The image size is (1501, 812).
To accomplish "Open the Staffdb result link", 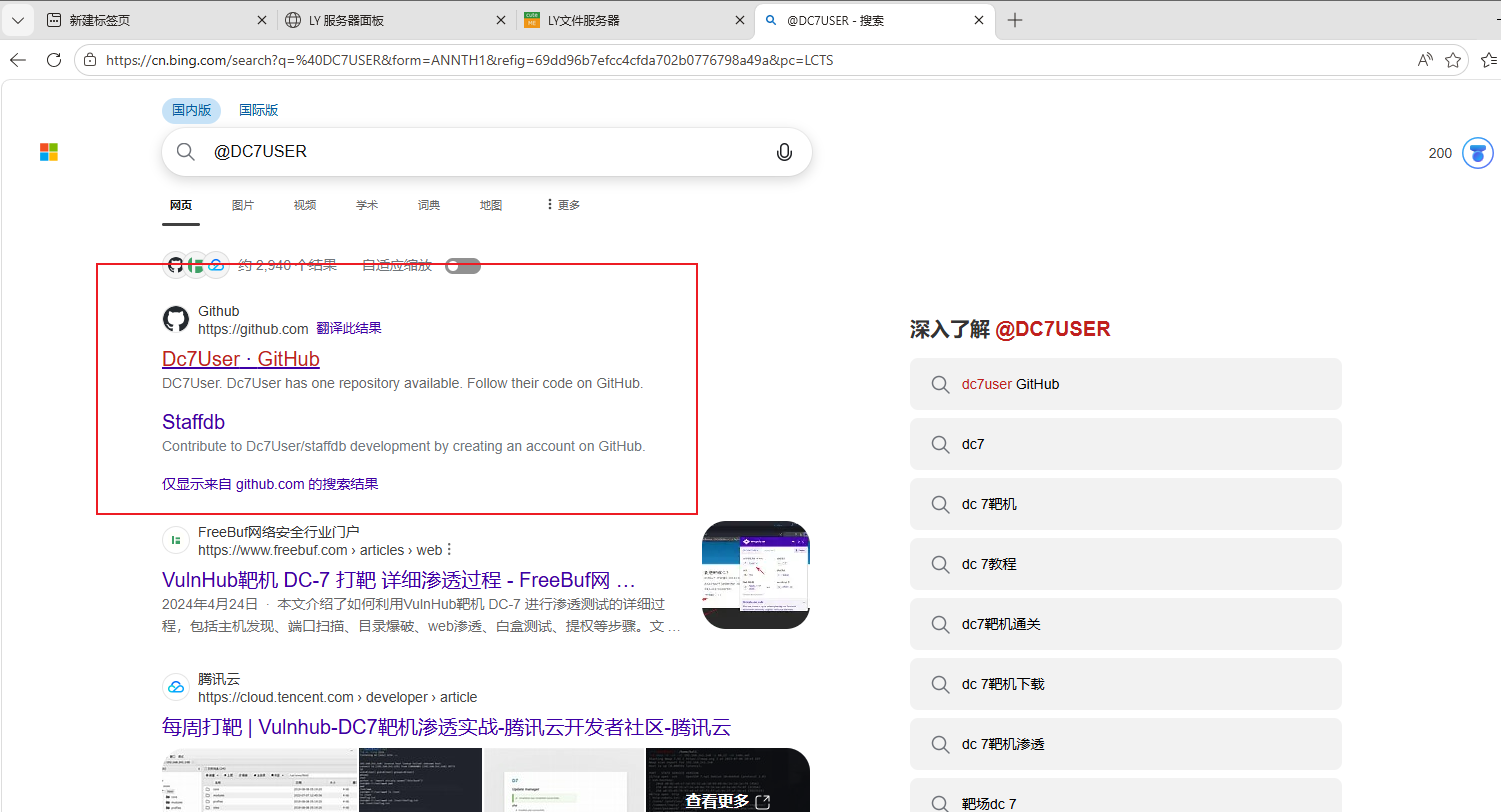I will tap(193, 422).
